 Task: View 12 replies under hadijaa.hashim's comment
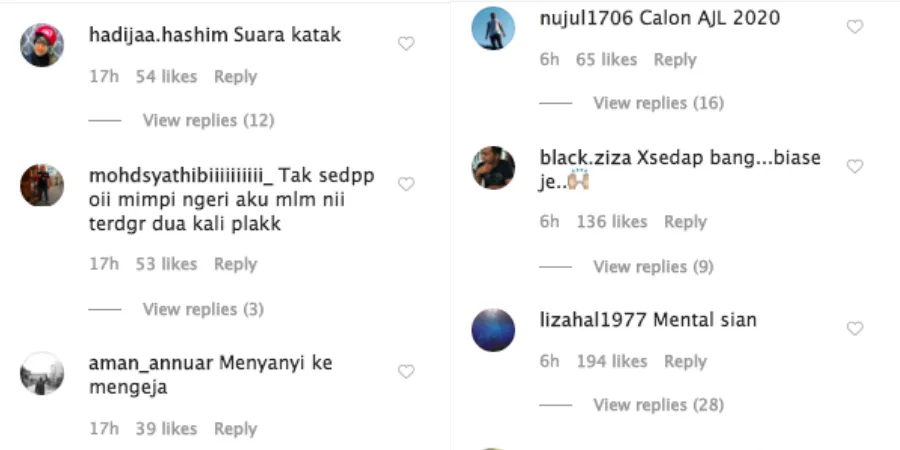click(208, 121)
